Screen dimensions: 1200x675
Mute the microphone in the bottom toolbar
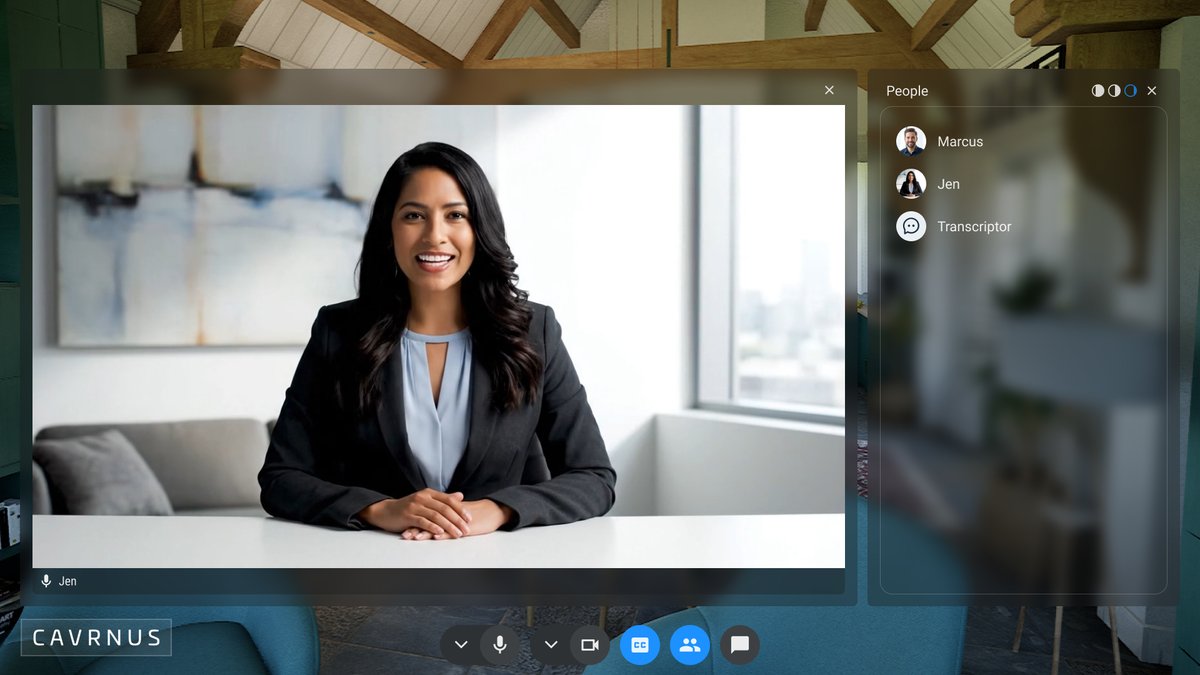pyautogui.click(x=500, y=645)
